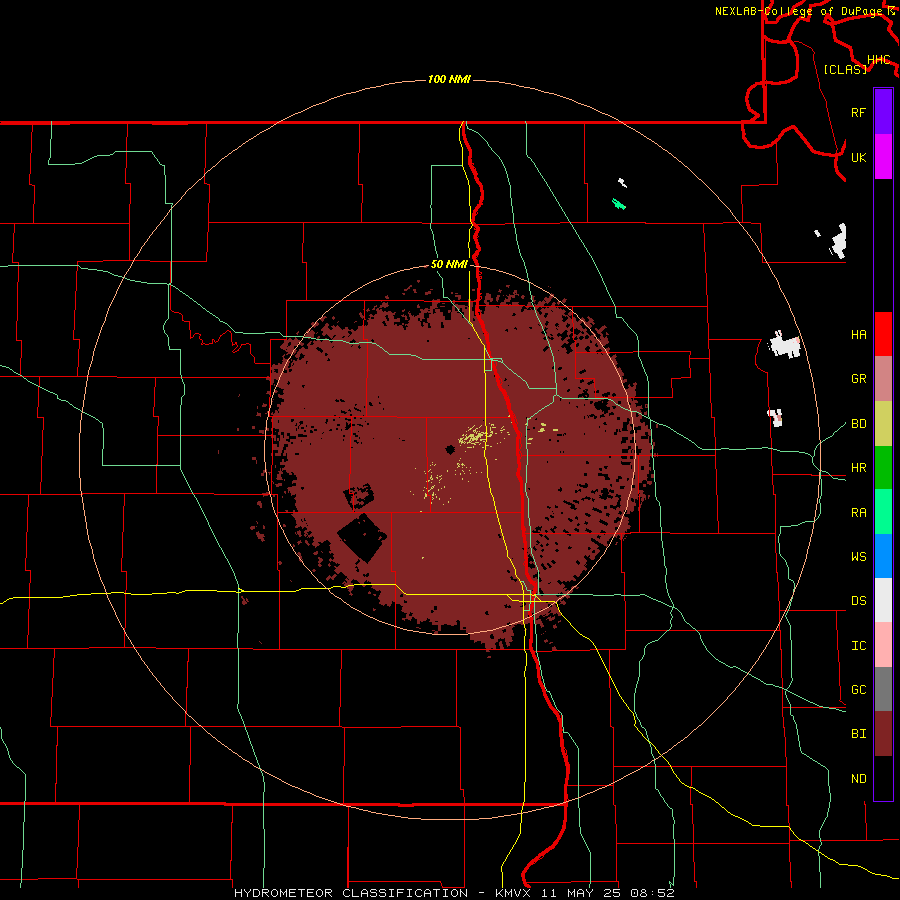
Task: Click the GR legend color swatch
Action: click(883, 378)
